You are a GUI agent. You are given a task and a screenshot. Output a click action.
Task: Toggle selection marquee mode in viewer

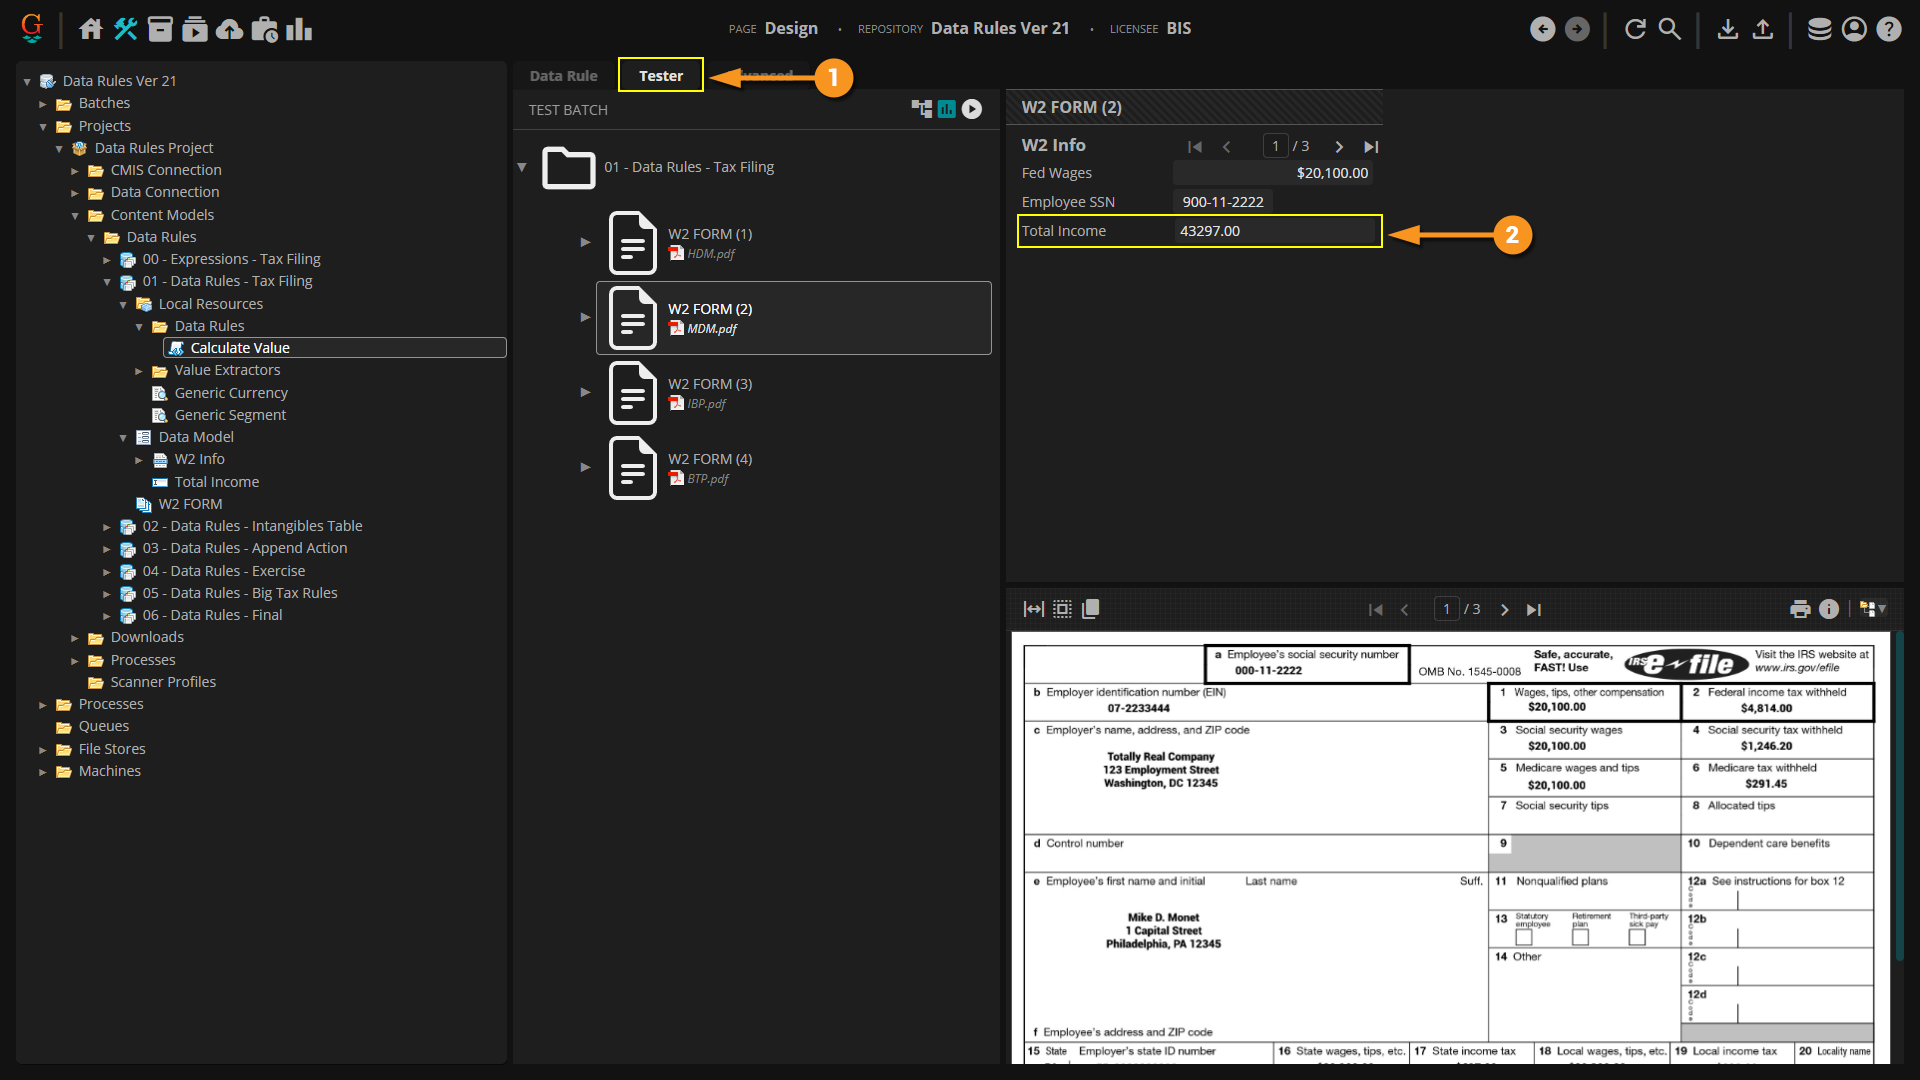[1062, 609]
